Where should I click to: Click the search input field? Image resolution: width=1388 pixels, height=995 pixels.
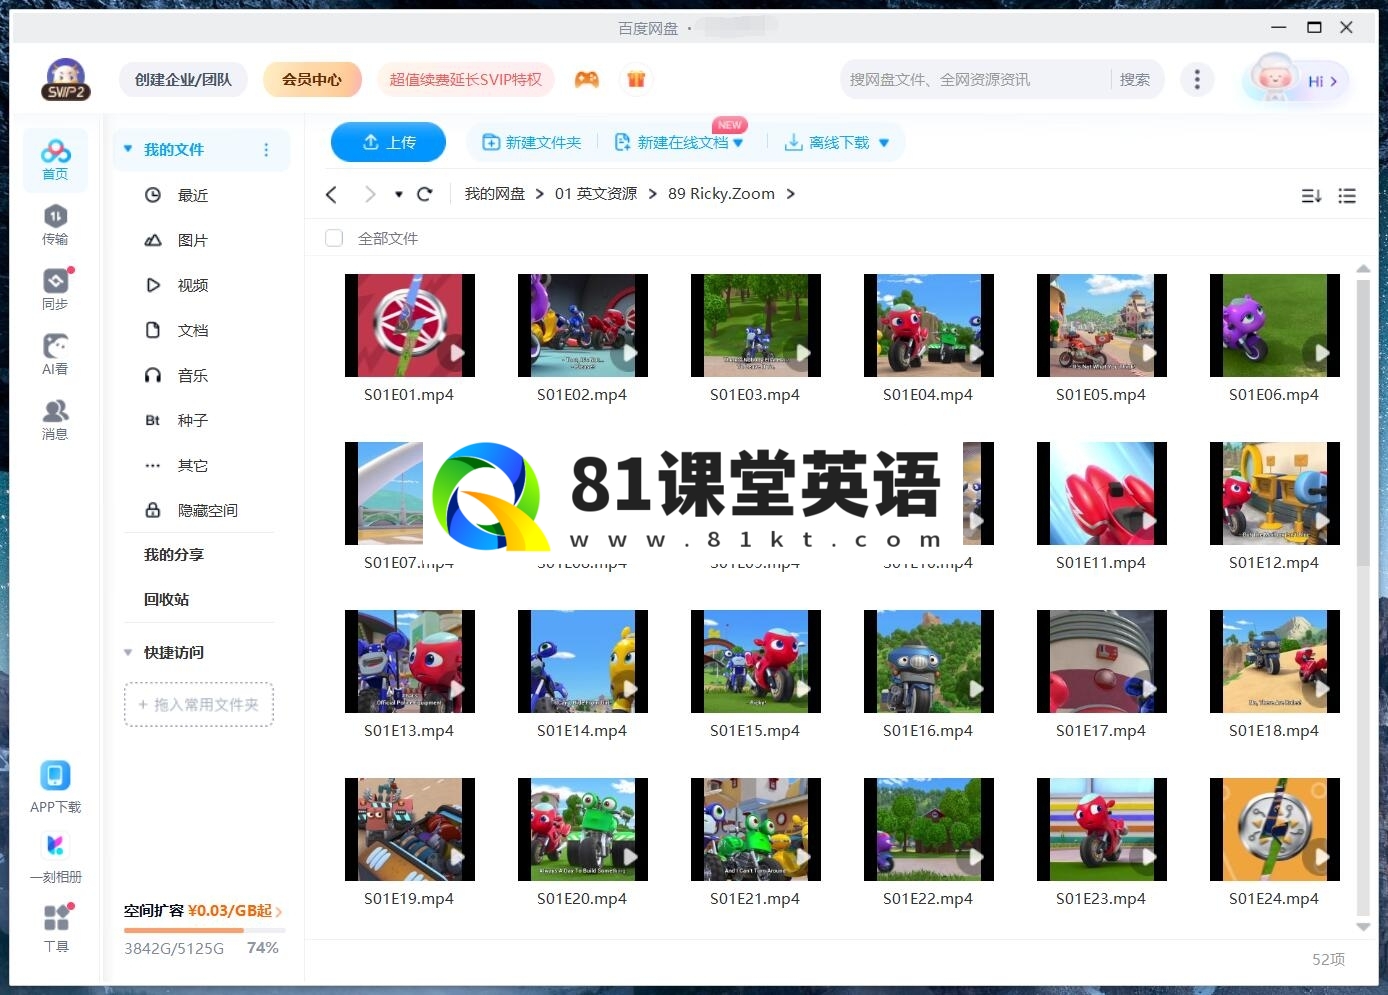(976, 80)
